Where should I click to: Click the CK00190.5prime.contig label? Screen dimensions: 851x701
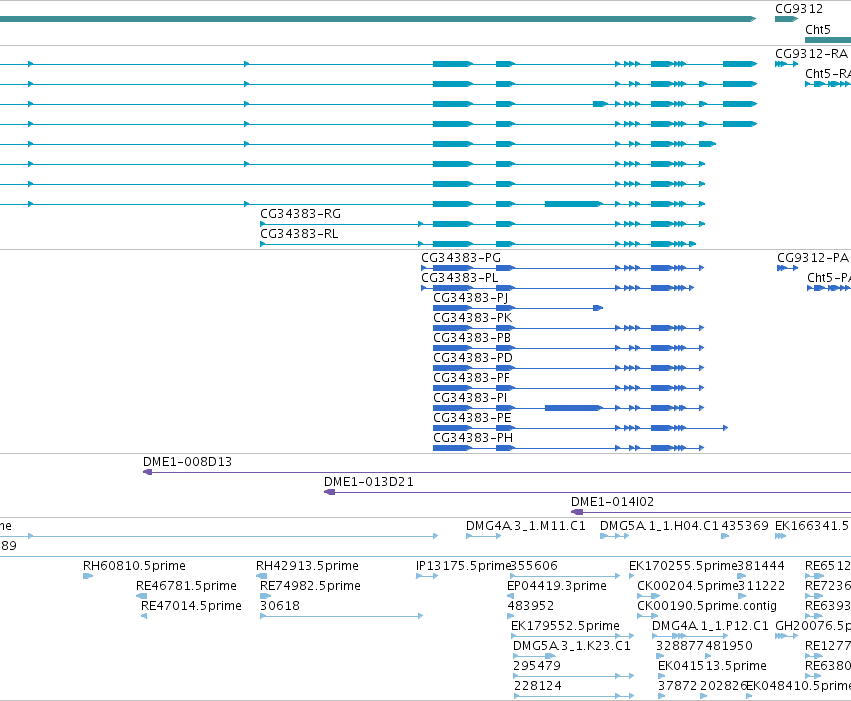tap(707, 607)
